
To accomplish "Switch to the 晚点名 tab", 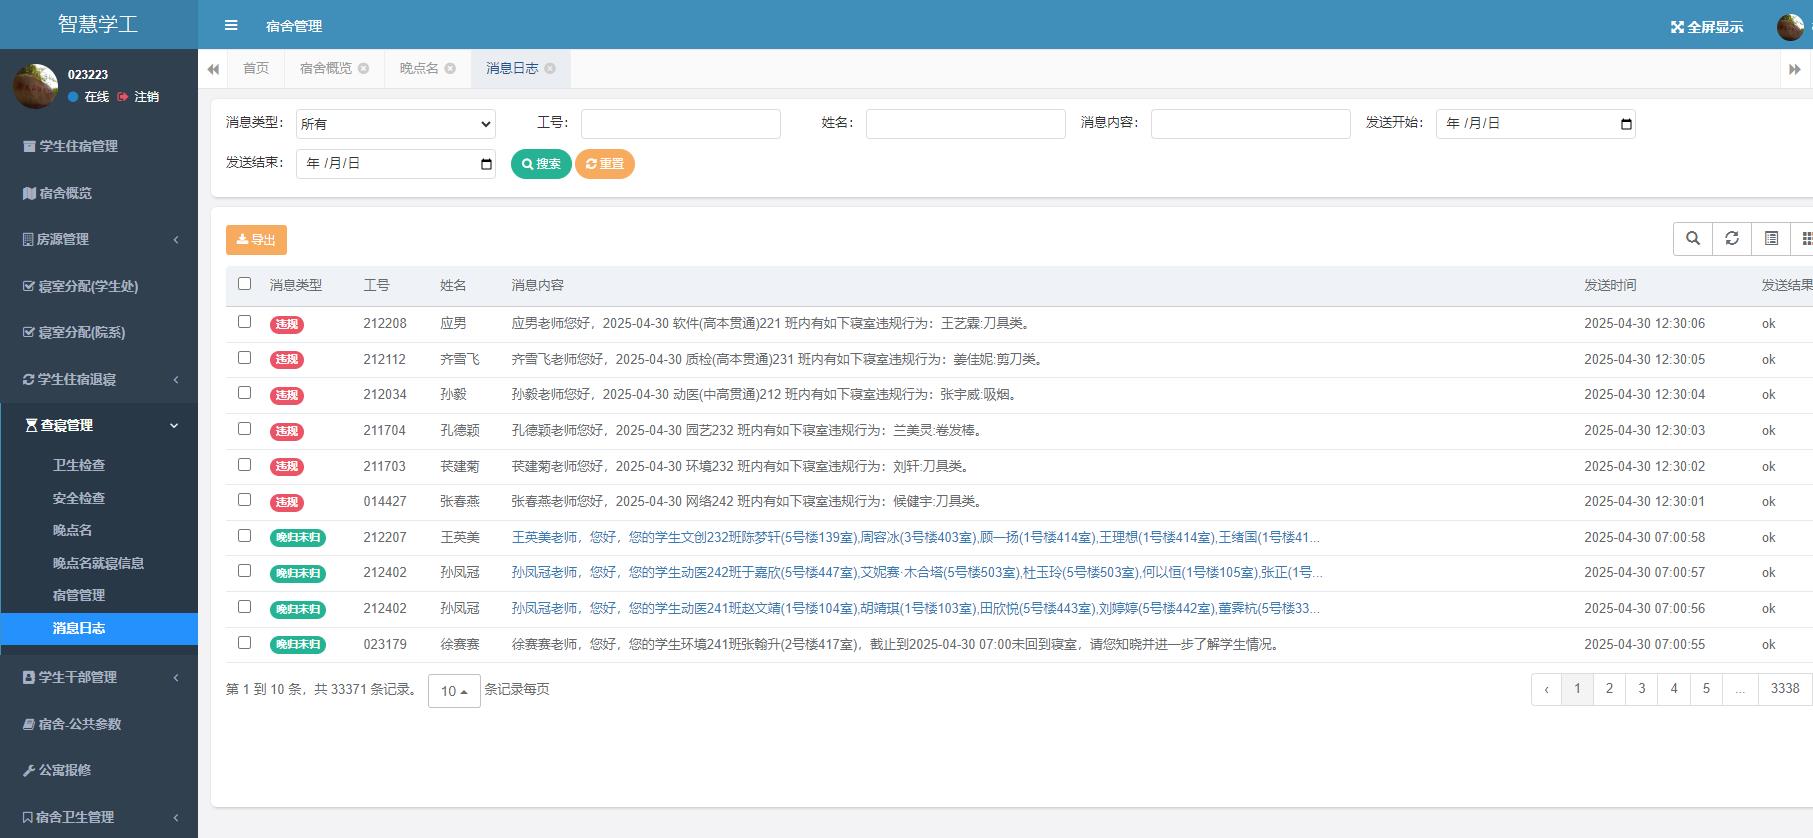I will (419, 68).
